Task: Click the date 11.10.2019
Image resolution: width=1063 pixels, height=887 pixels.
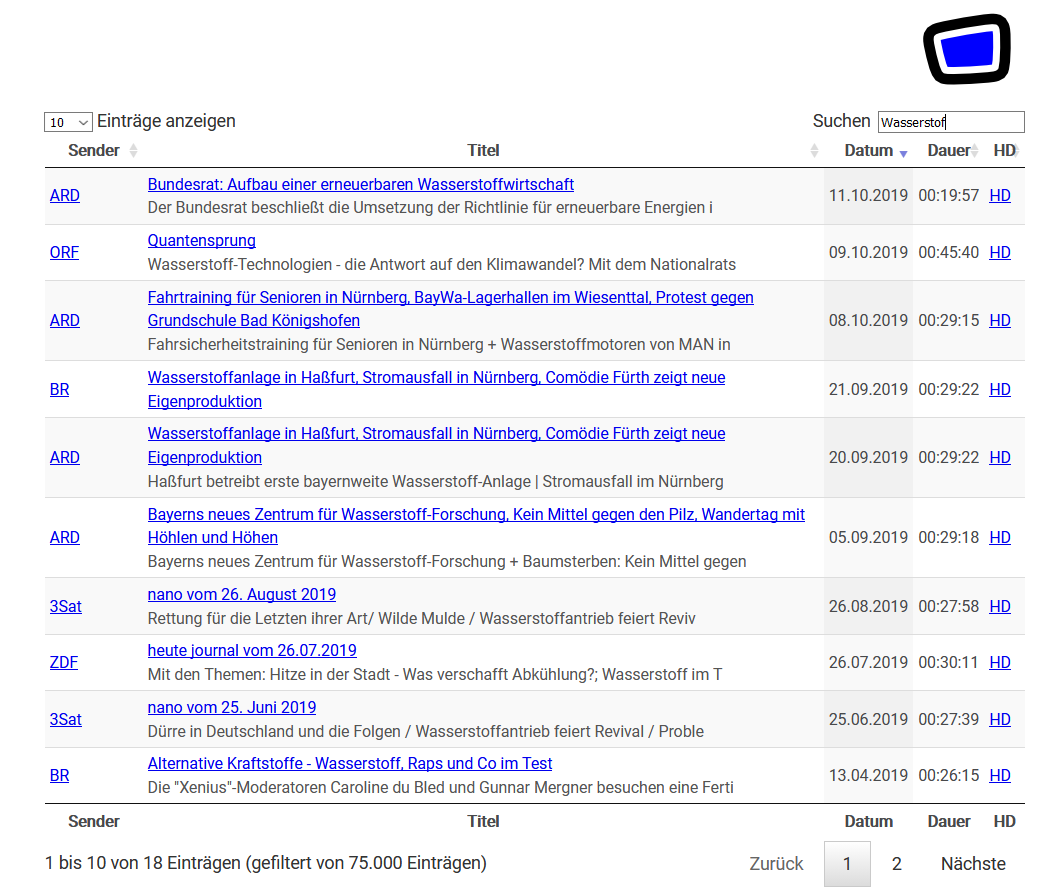Action: click(868, 195)
